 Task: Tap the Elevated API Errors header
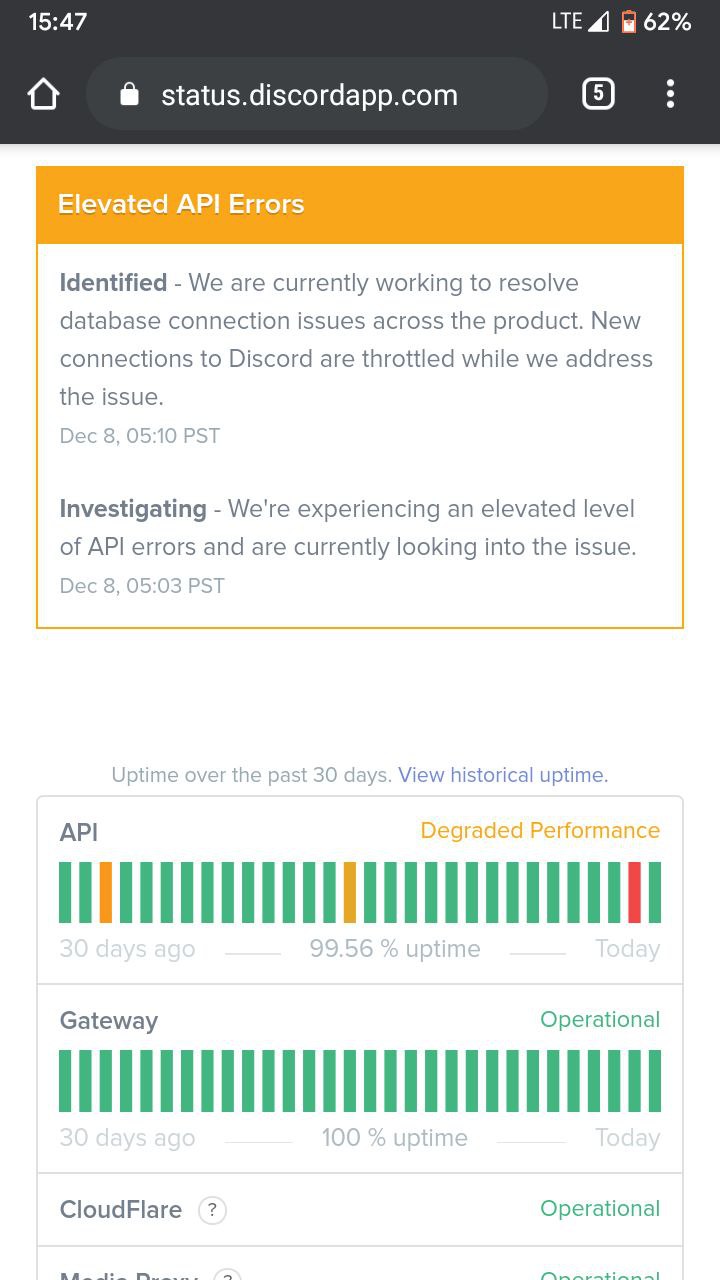[360, 205]
